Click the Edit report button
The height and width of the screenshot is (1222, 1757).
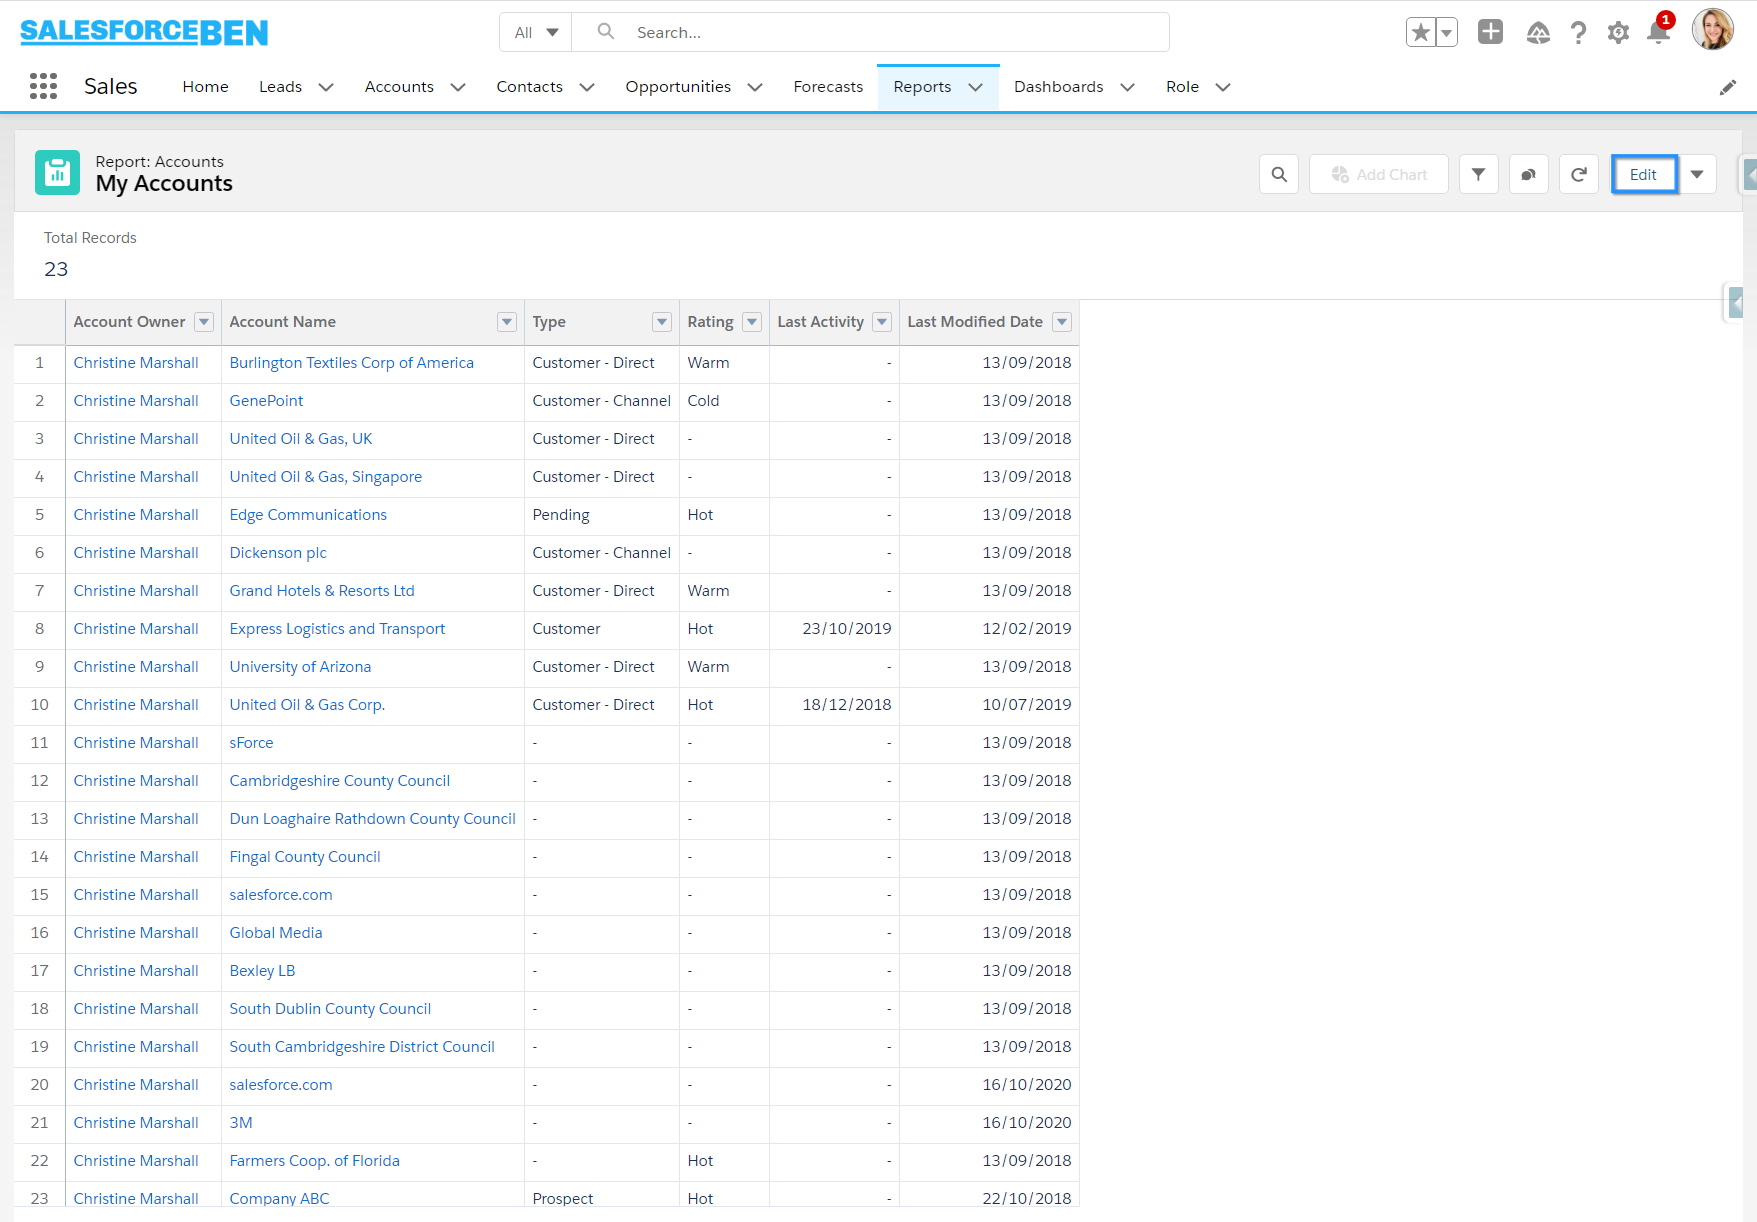click(1643, 174)
